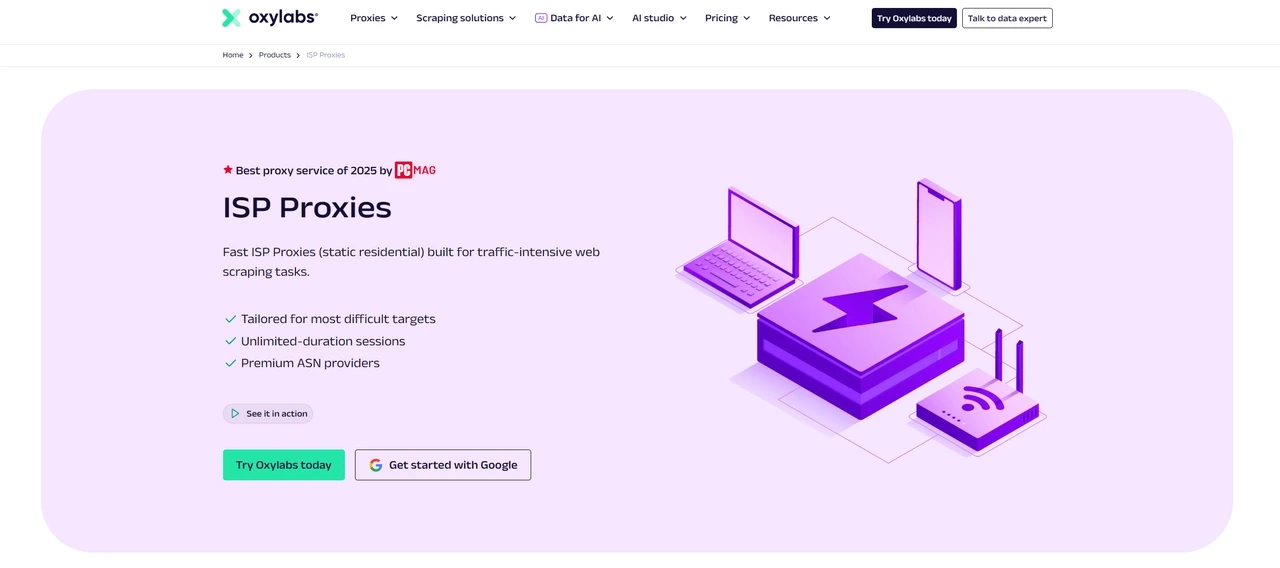This screenshot has height=568, width=1280.
Task: Click the oxylabs wordmark text
Action: (x=283, y=17)
